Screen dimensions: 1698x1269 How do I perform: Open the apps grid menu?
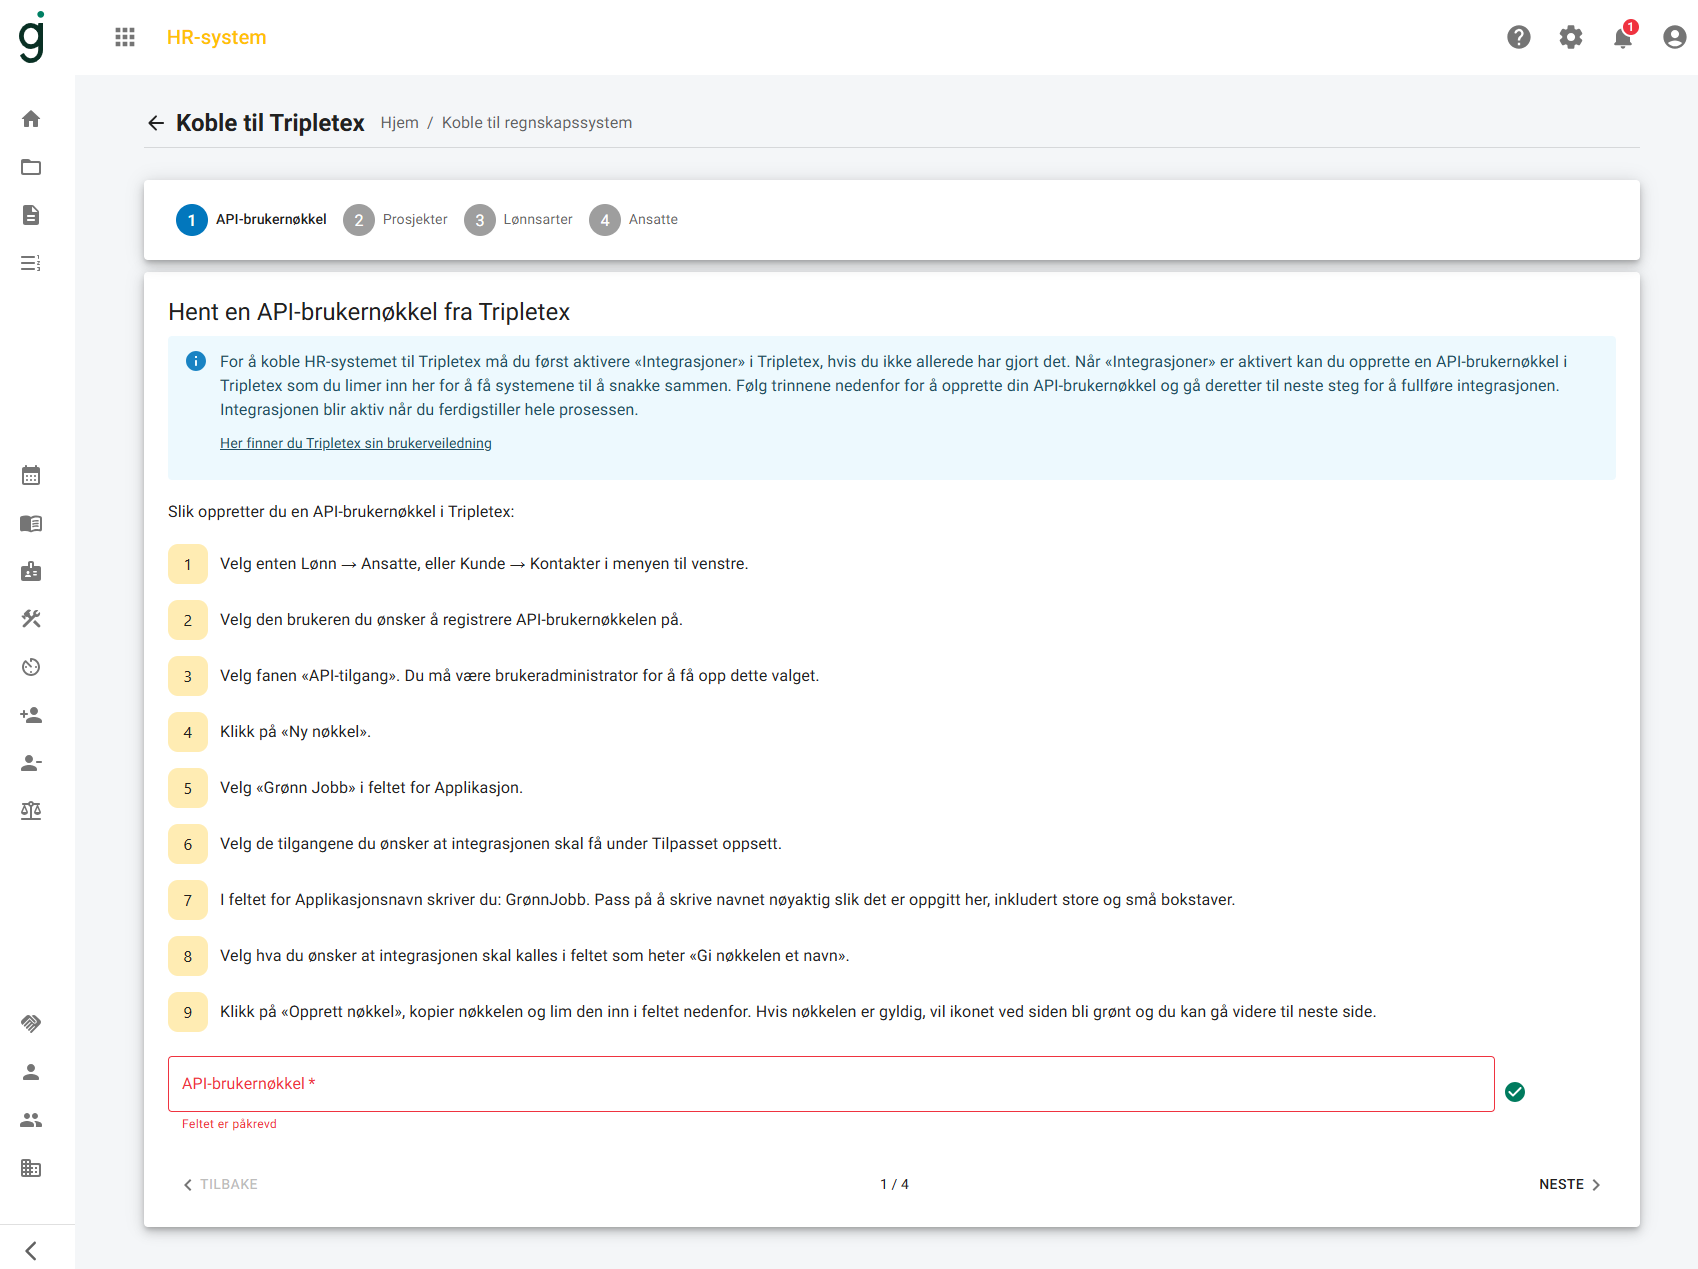click(x=125, y=37)
